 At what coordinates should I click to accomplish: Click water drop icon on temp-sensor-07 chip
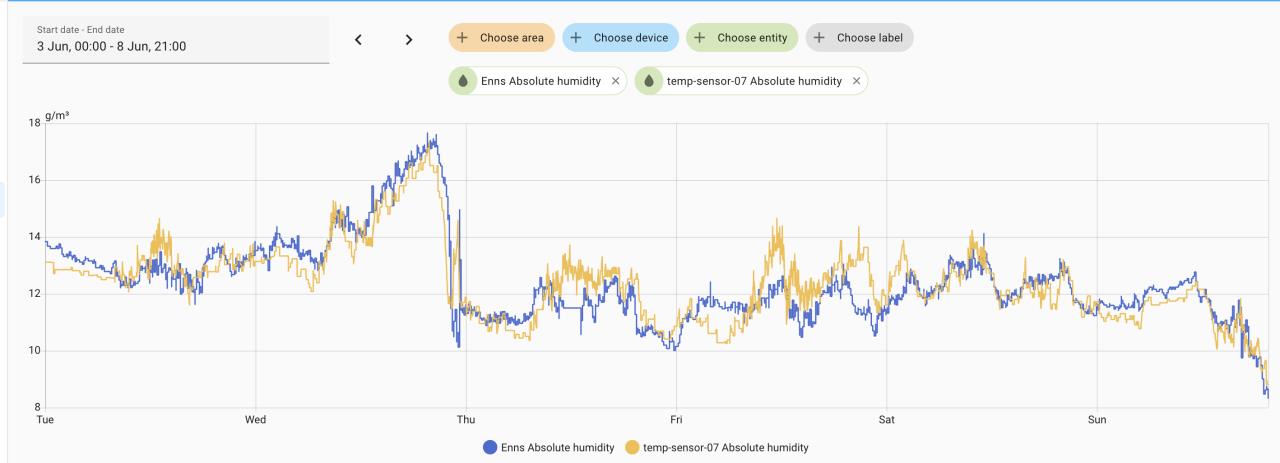click(650, 81)
